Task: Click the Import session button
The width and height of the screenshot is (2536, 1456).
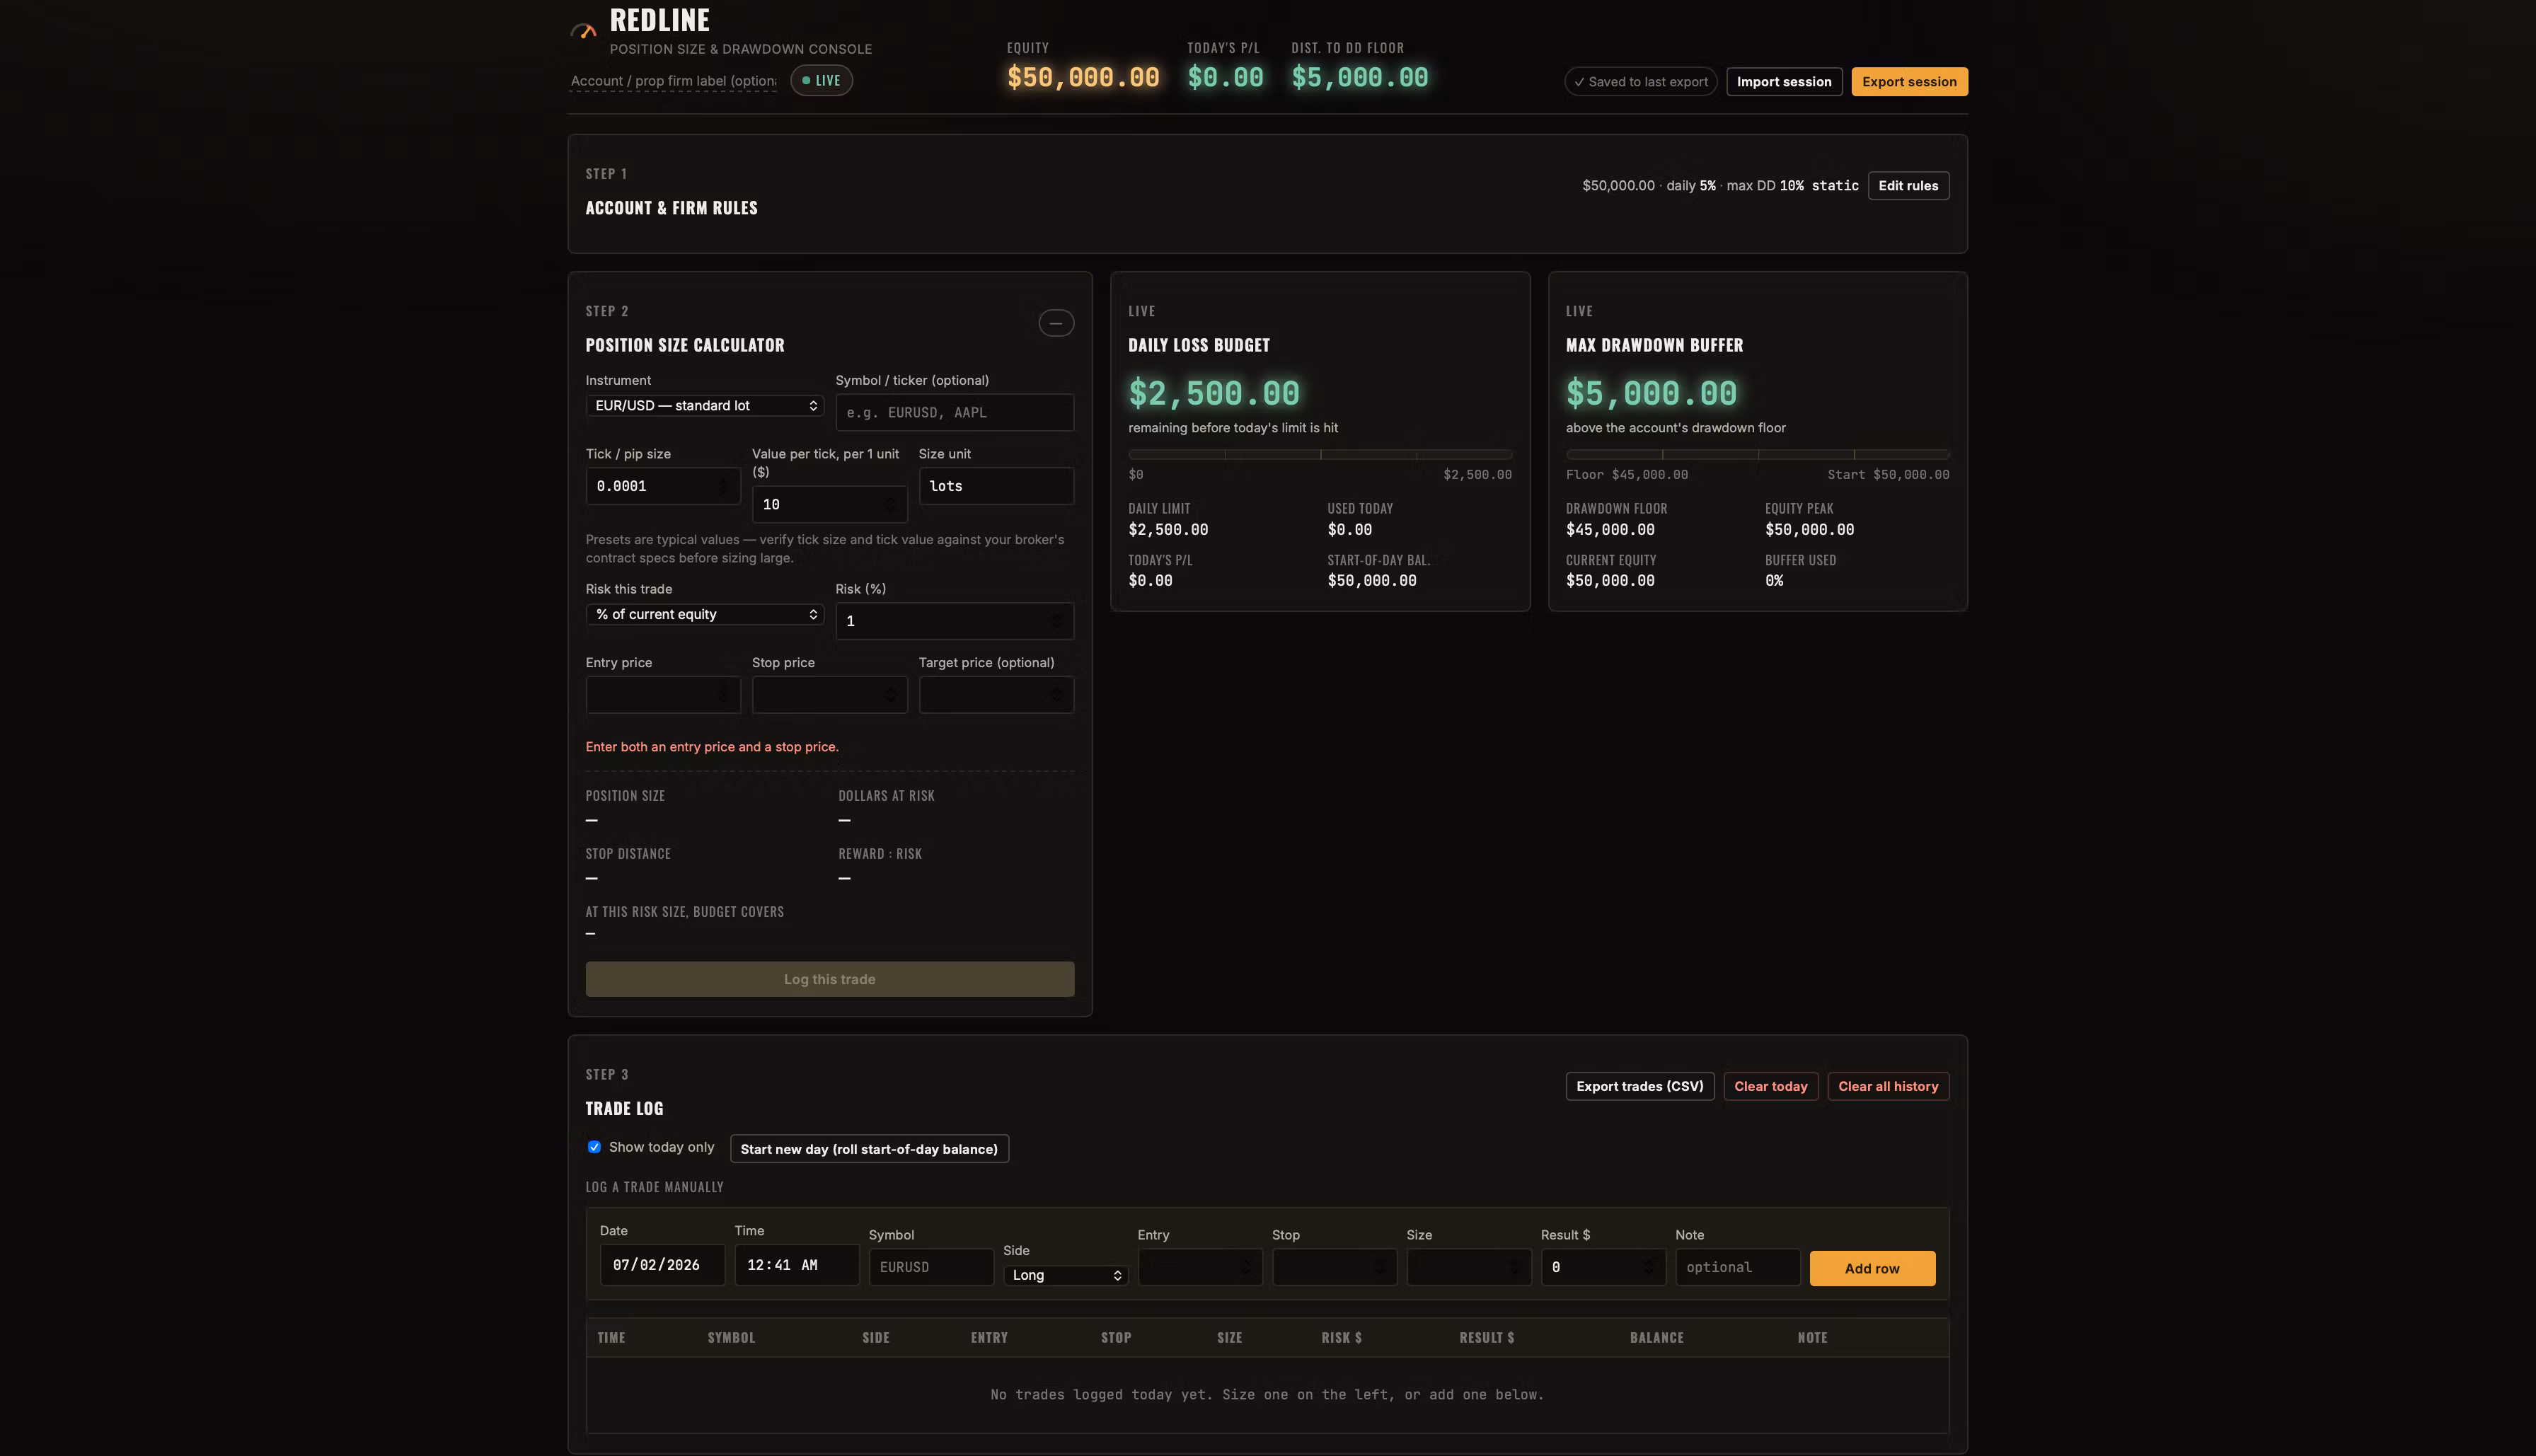Action: (x=1784, y=82)
